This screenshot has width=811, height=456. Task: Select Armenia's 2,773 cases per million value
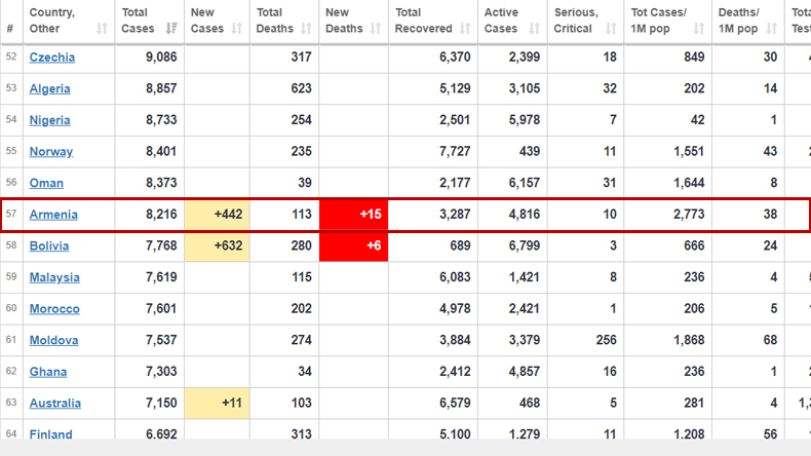688,215
